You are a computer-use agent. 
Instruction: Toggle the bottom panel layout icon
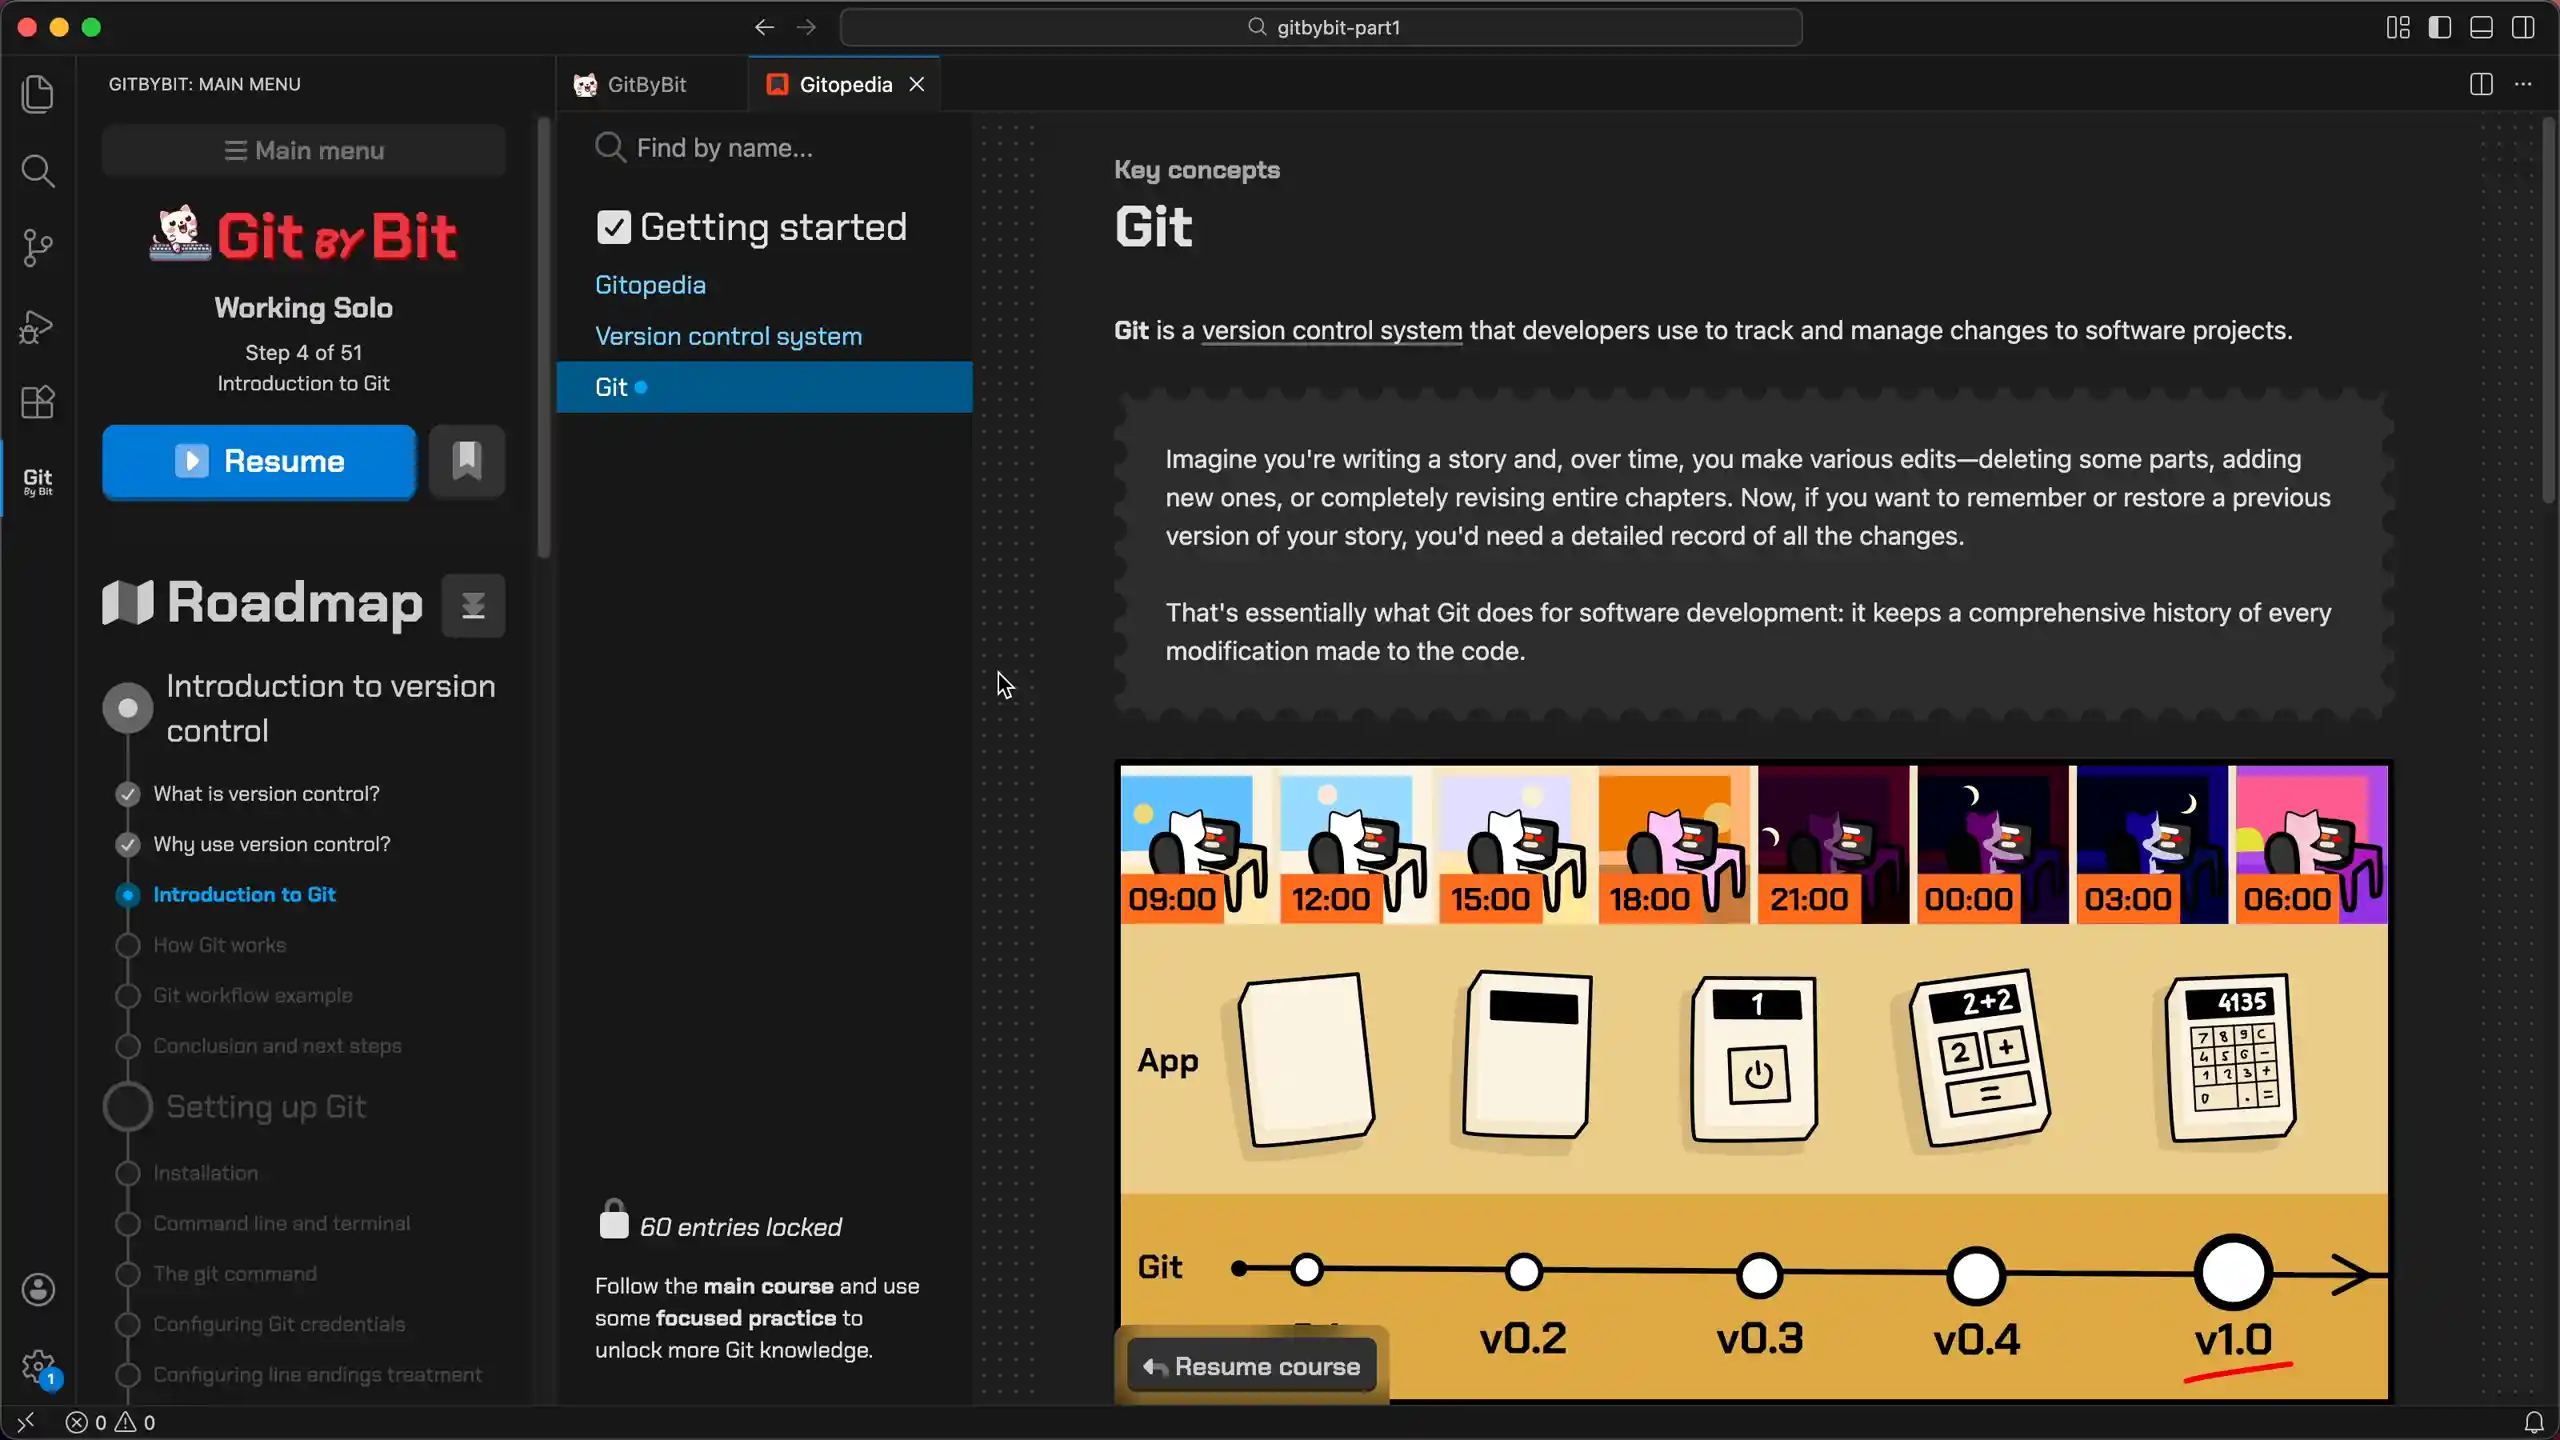click(x=2481, y=27)
